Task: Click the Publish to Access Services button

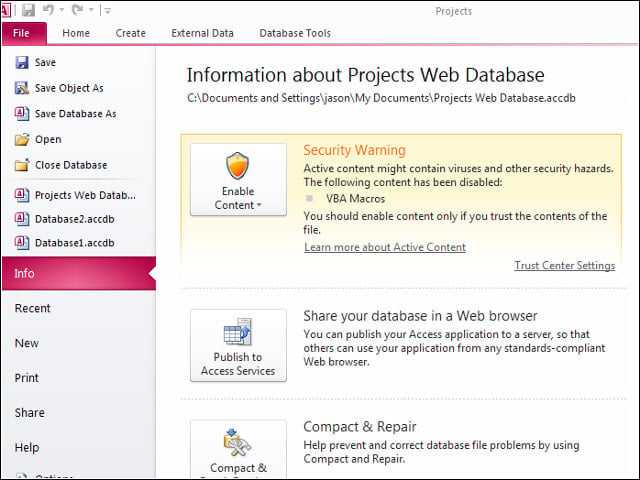Action: 238,345
